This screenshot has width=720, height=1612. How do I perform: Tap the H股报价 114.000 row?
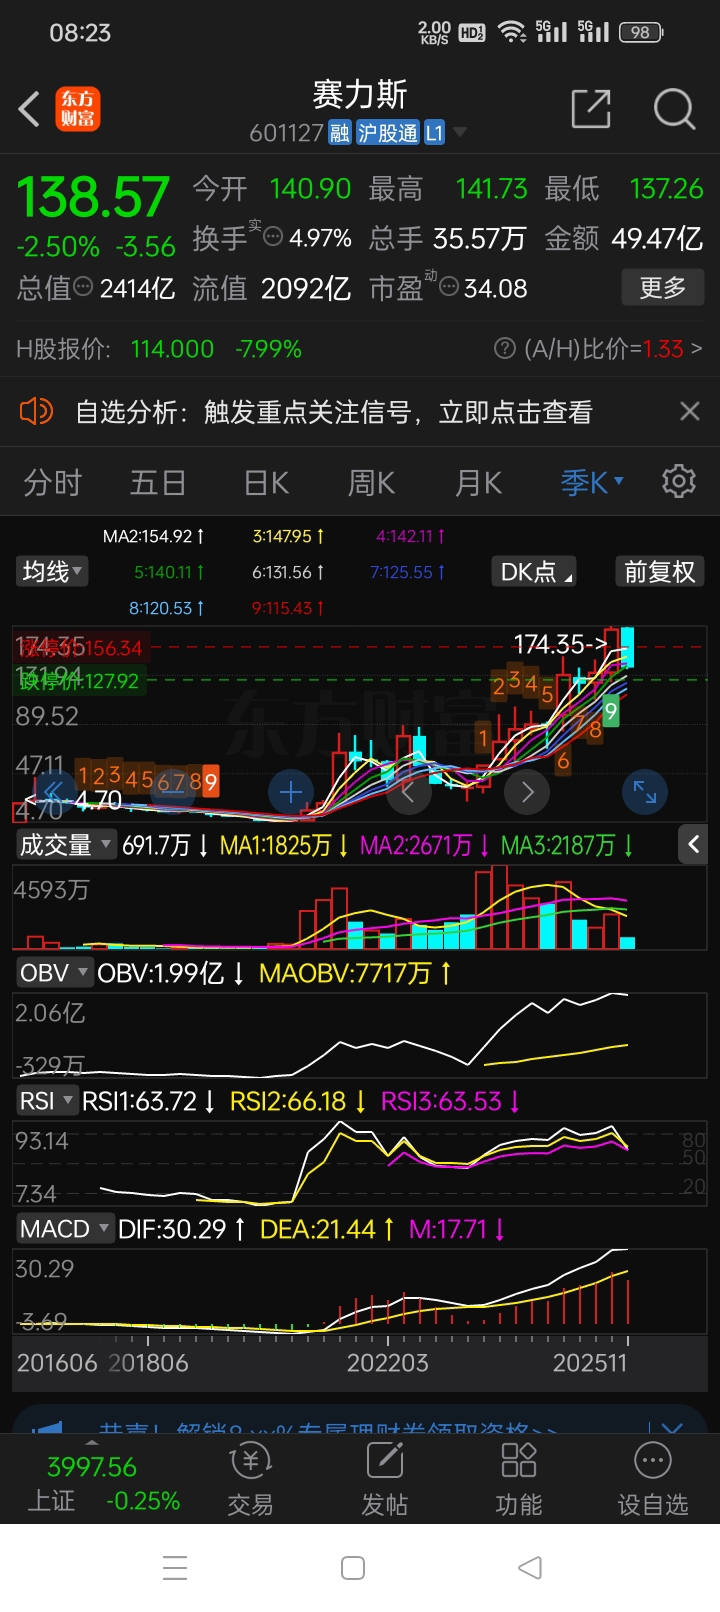coord(159,349)
